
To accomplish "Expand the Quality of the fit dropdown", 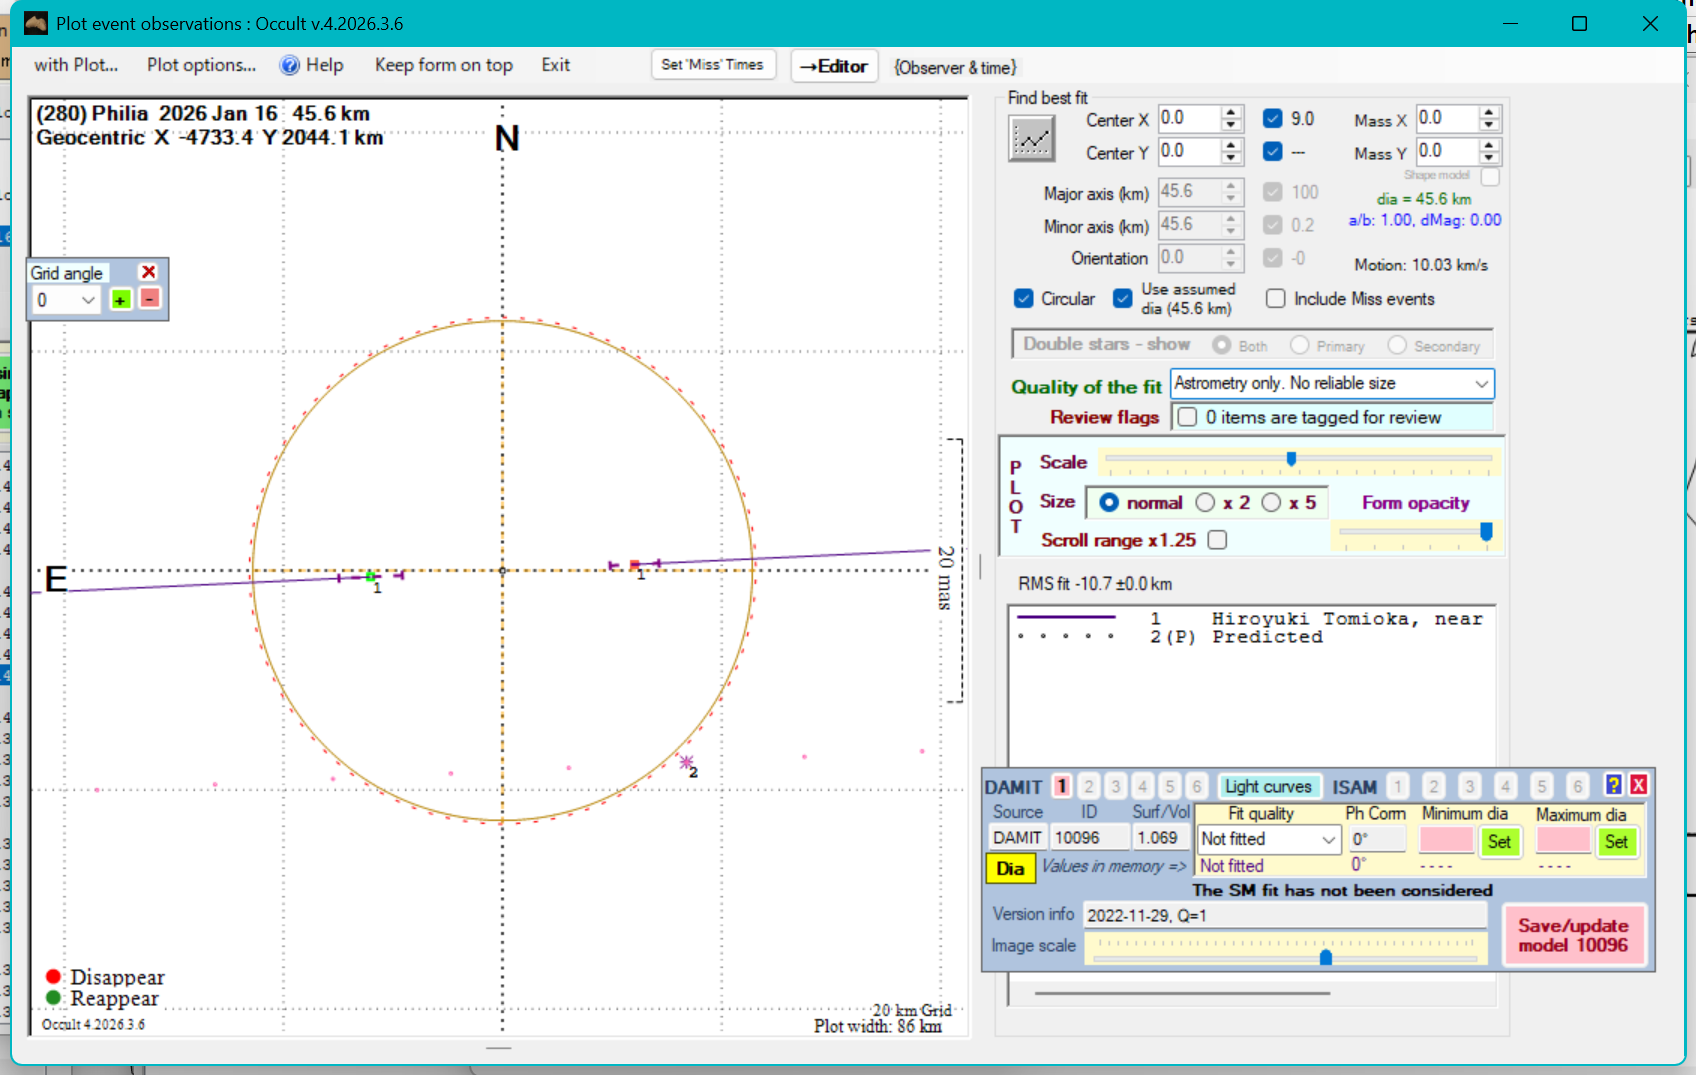I will pos(1481,384).
